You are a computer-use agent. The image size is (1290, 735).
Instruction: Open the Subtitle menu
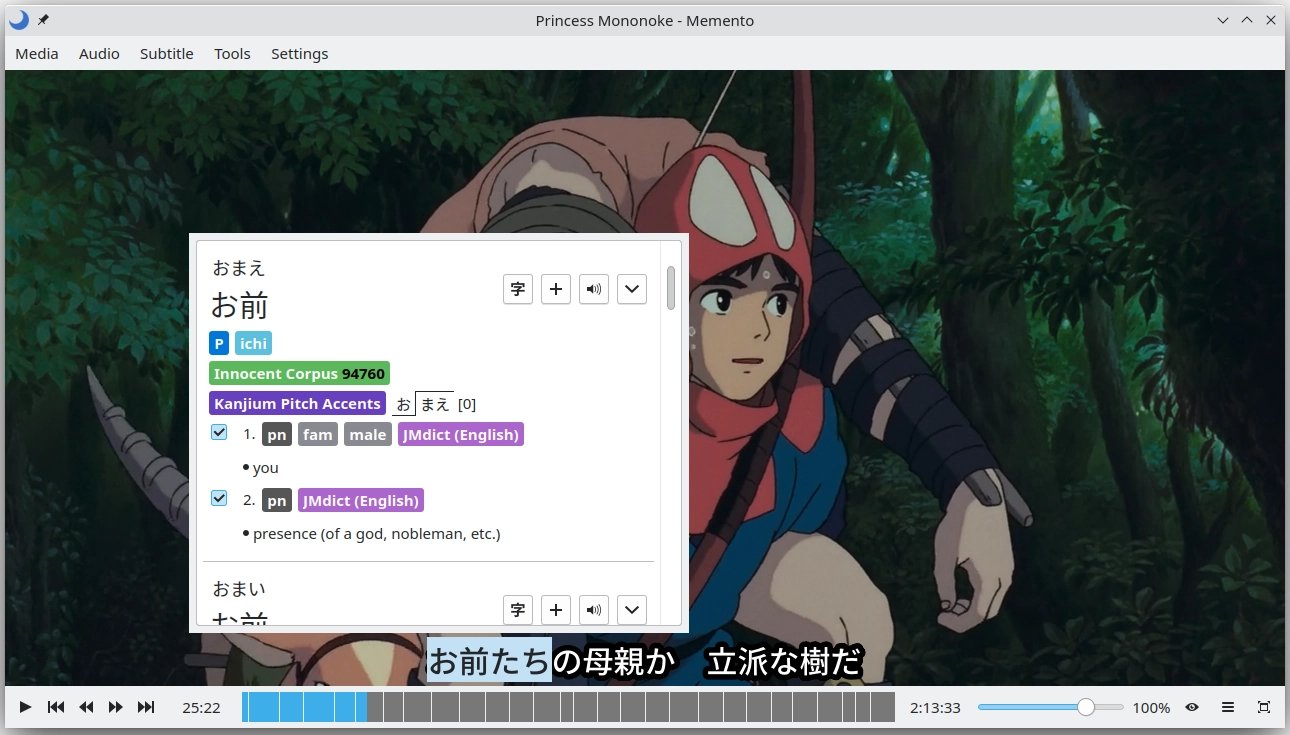167,54
